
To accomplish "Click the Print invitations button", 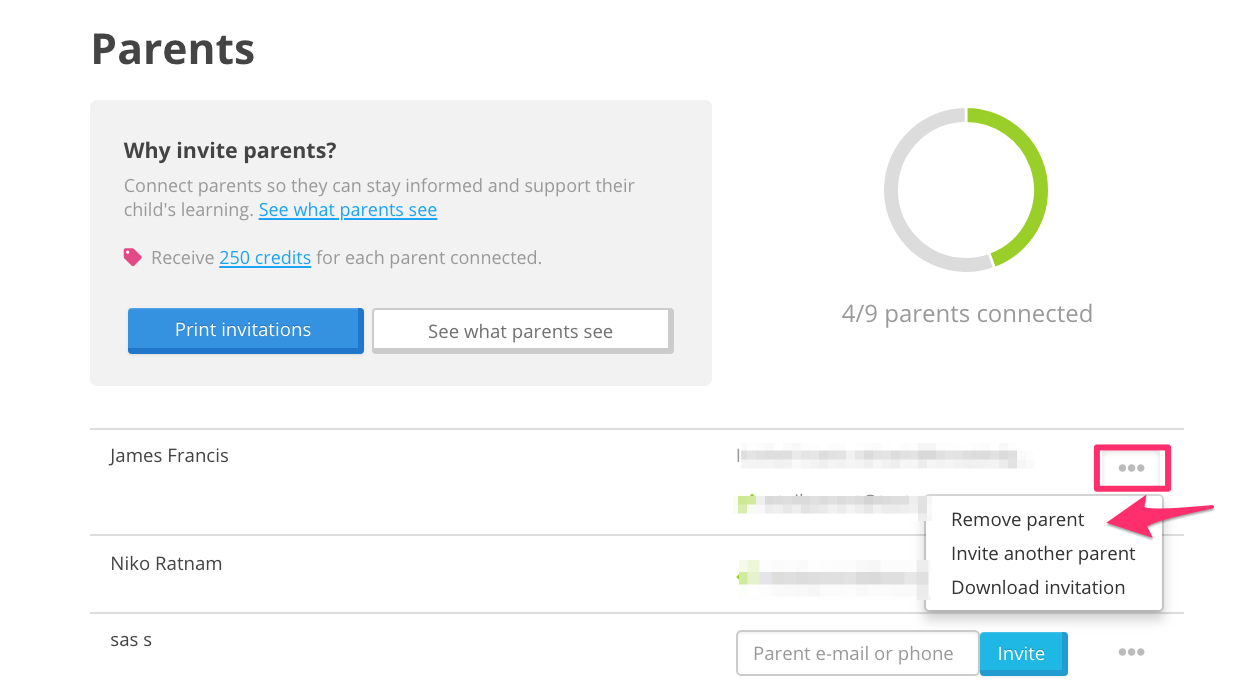I will (x=245, y=330).
